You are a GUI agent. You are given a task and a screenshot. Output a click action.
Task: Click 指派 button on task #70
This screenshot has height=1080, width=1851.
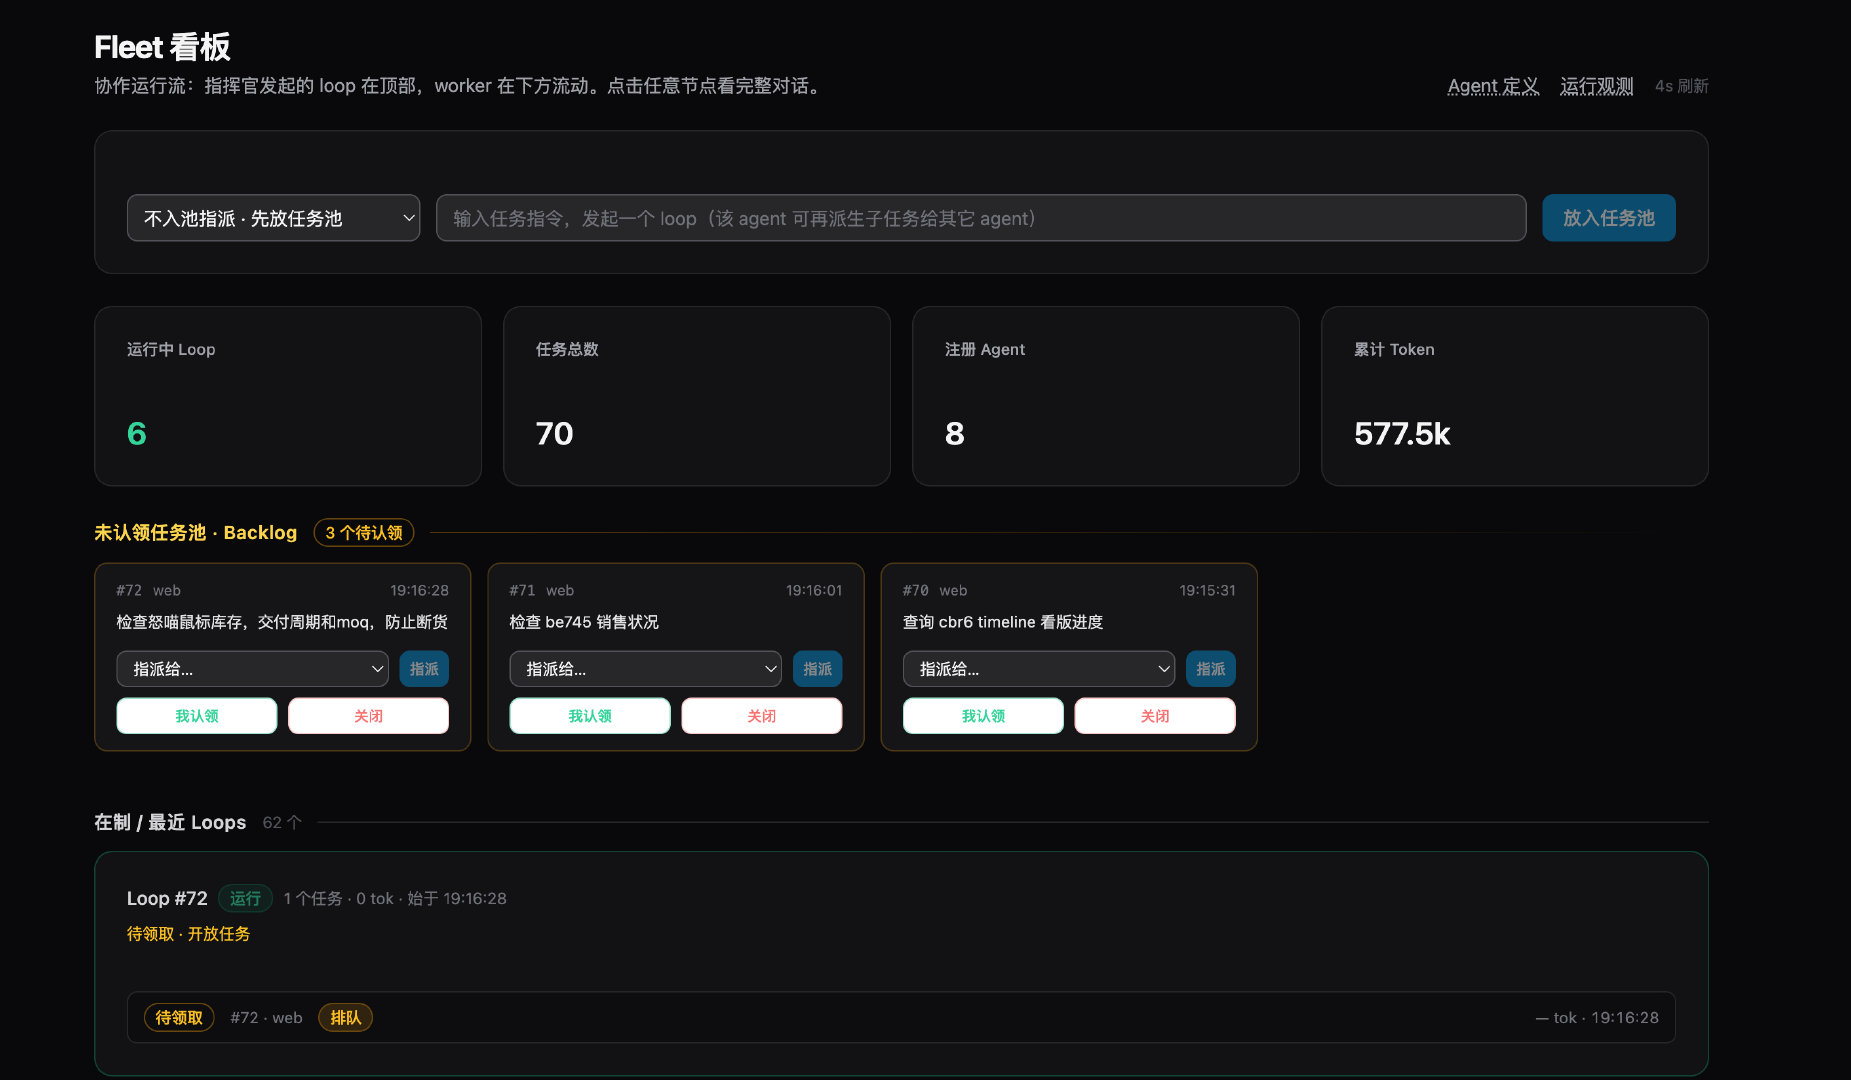tap(1210, 669)
